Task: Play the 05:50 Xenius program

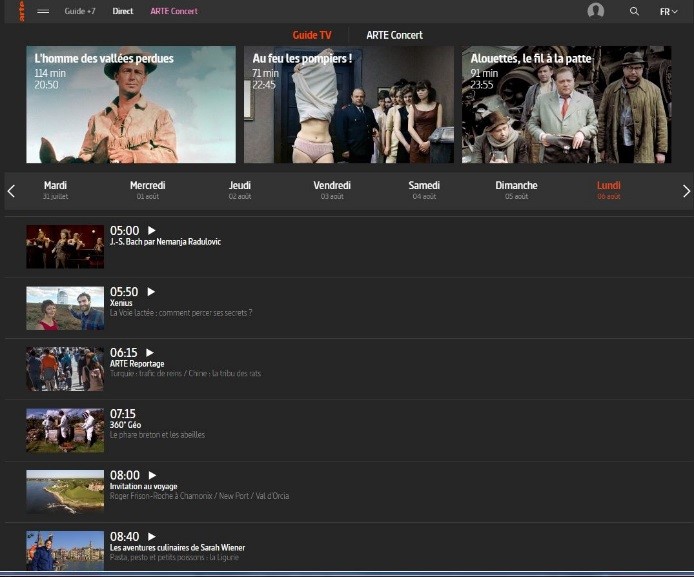Action: point(151,292)
